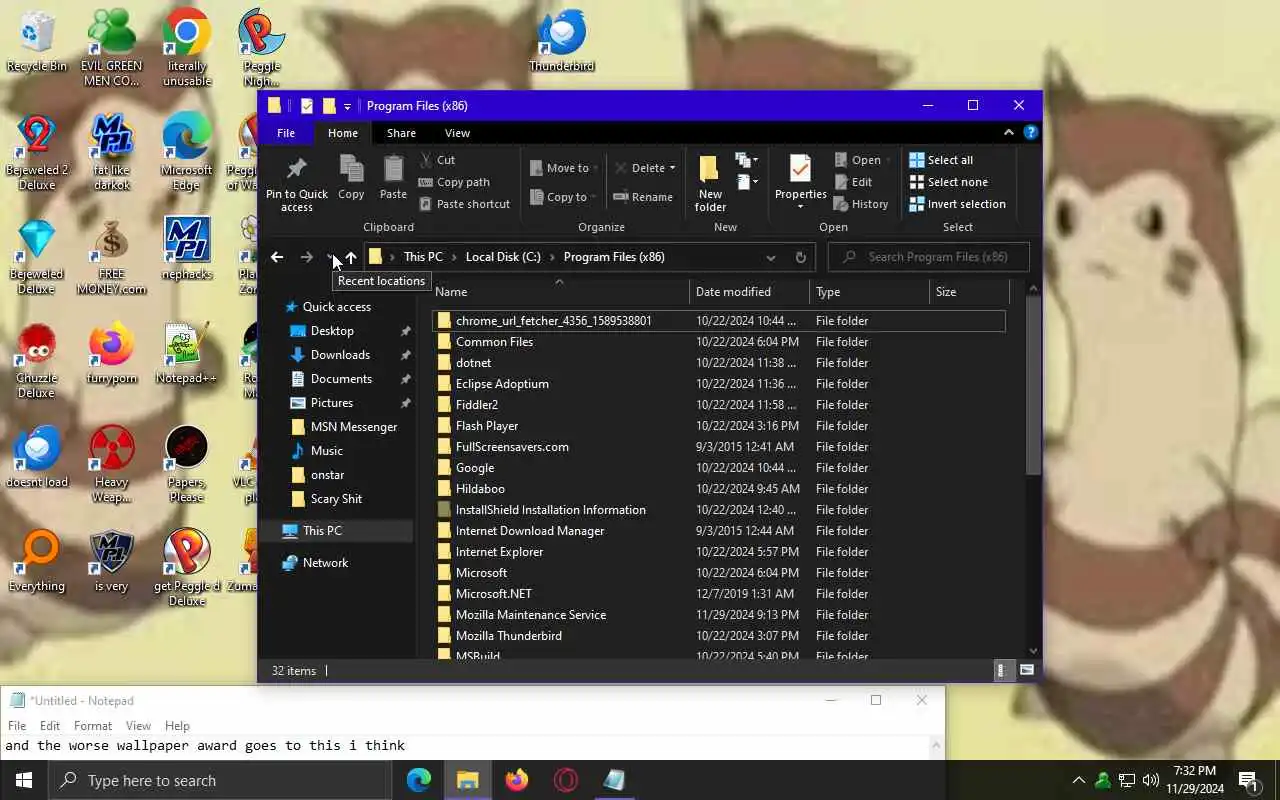This screenshot has width=1280, height=800.
Task: Select the Mozilla Thunderbird folder
Action: [719, 636]
